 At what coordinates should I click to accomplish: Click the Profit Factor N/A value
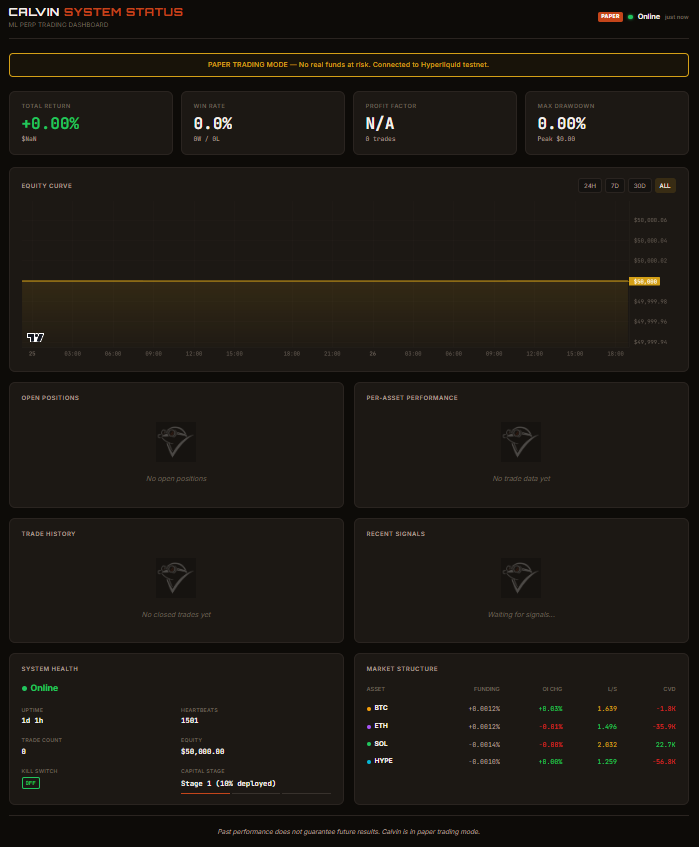(x=380, y=124)
